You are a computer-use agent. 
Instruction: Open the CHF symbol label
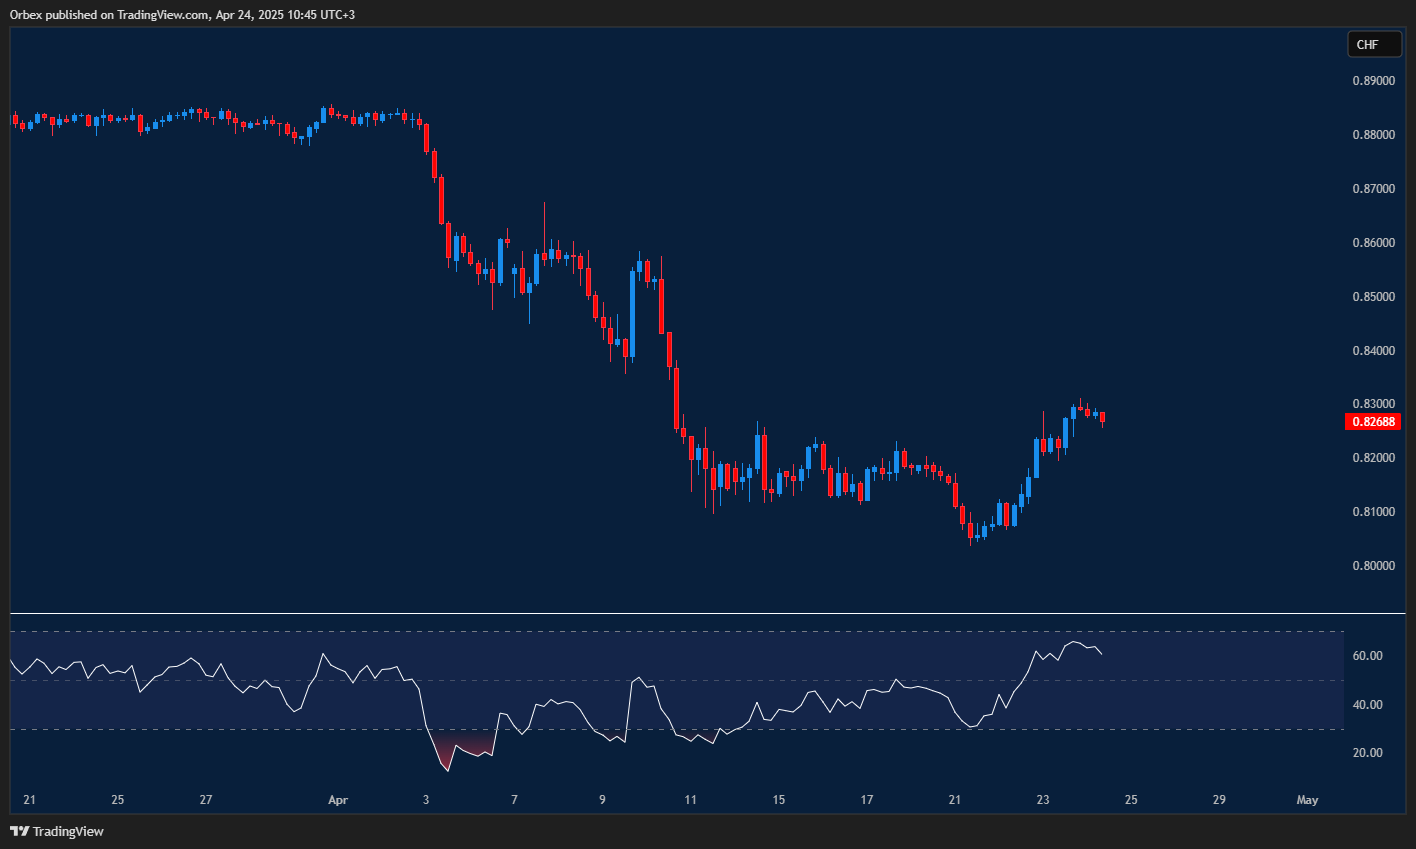(1374, 44)
